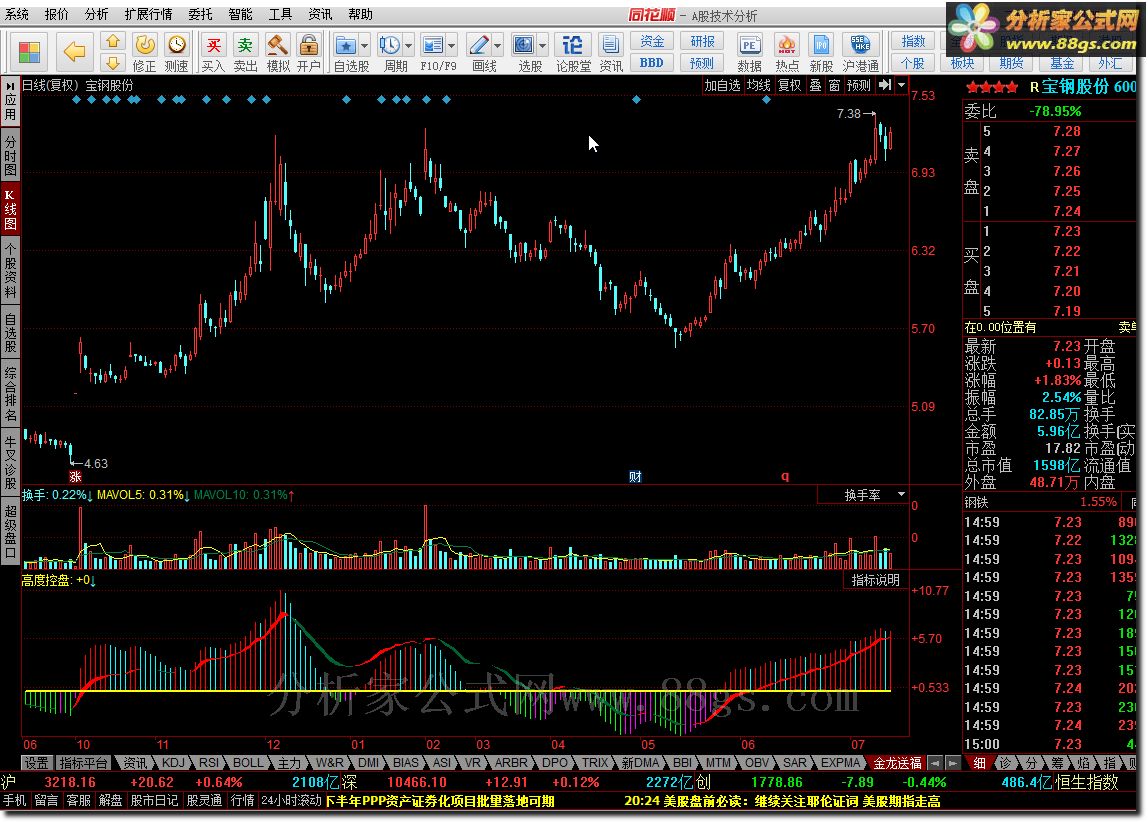
Task: Open the 沪港通 SSE HKE icon
Action: (860, 45)
